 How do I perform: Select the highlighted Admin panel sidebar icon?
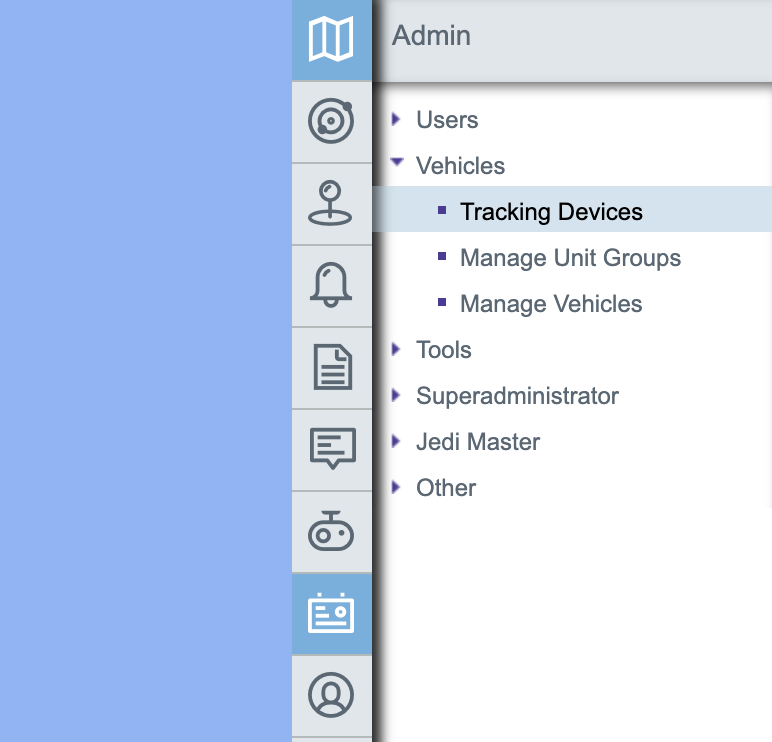click(x=331, y=614)
